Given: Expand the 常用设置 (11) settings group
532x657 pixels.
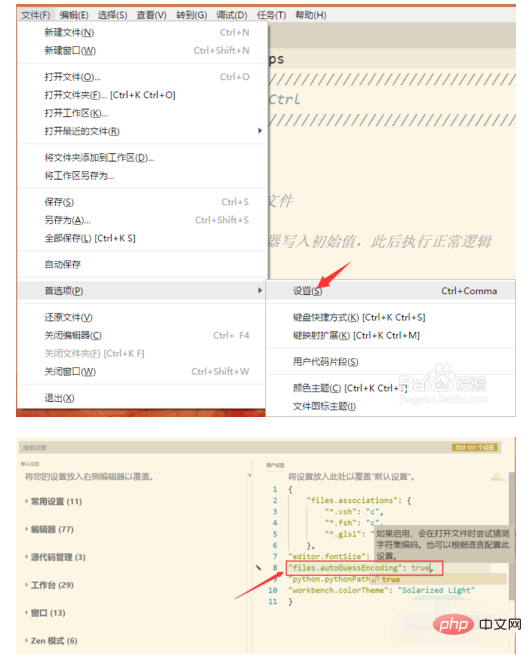Looking at the screenshot, I should pyautogui.click(x=54, y=501).
